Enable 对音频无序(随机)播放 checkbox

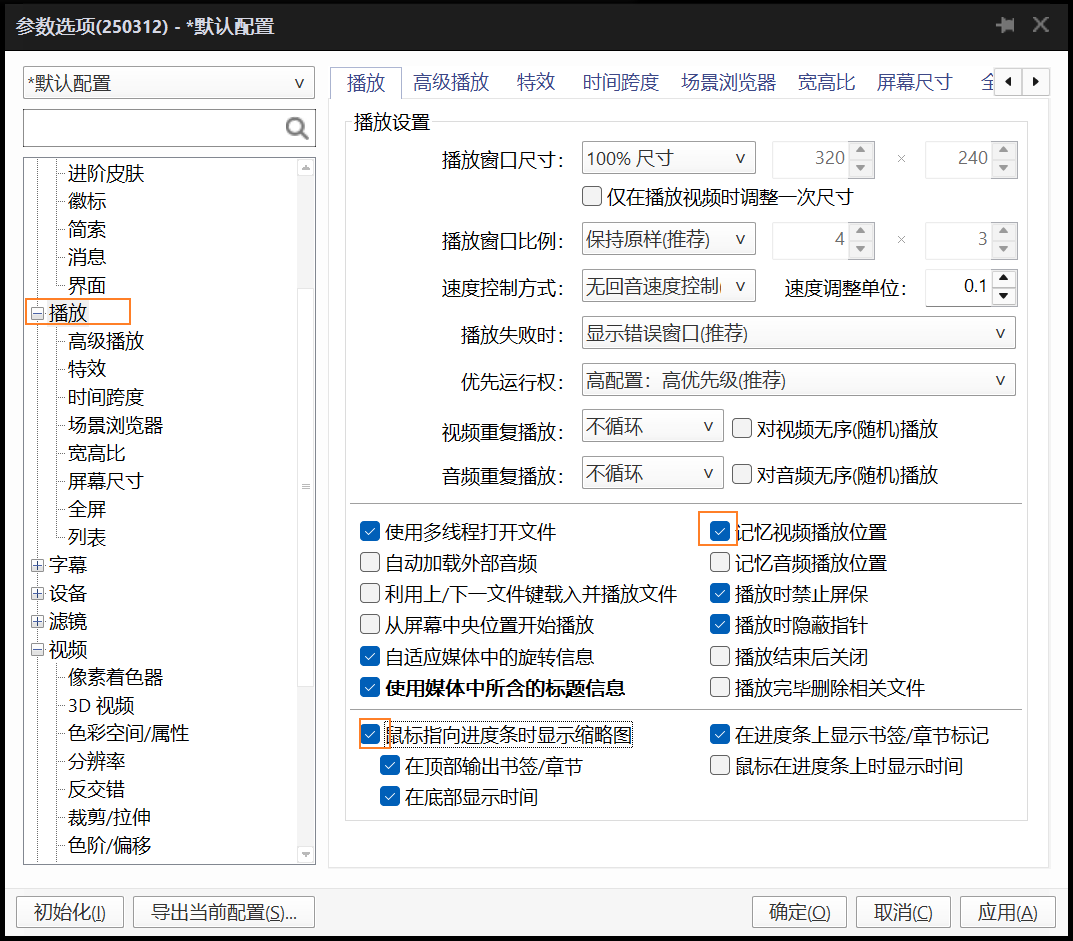742,474
